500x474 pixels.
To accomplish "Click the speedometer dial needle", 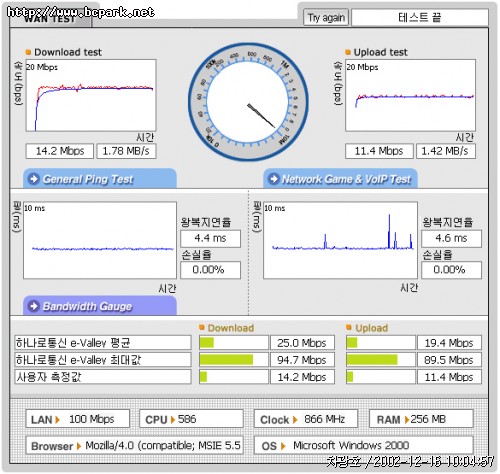I will 261,116.
